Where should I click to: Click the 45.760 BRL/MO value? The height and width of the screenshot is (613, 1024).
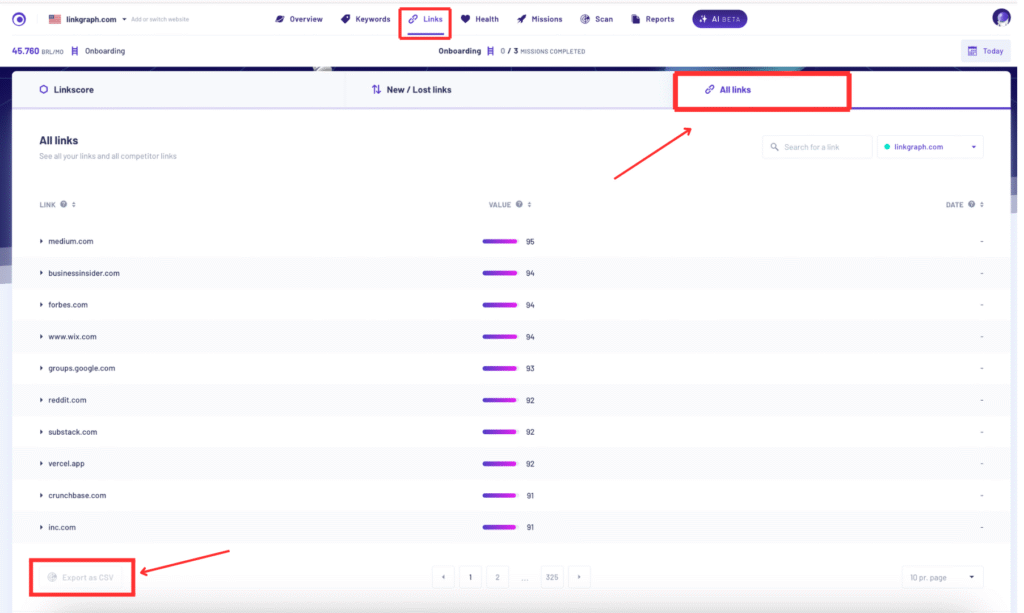pos(38,51)
